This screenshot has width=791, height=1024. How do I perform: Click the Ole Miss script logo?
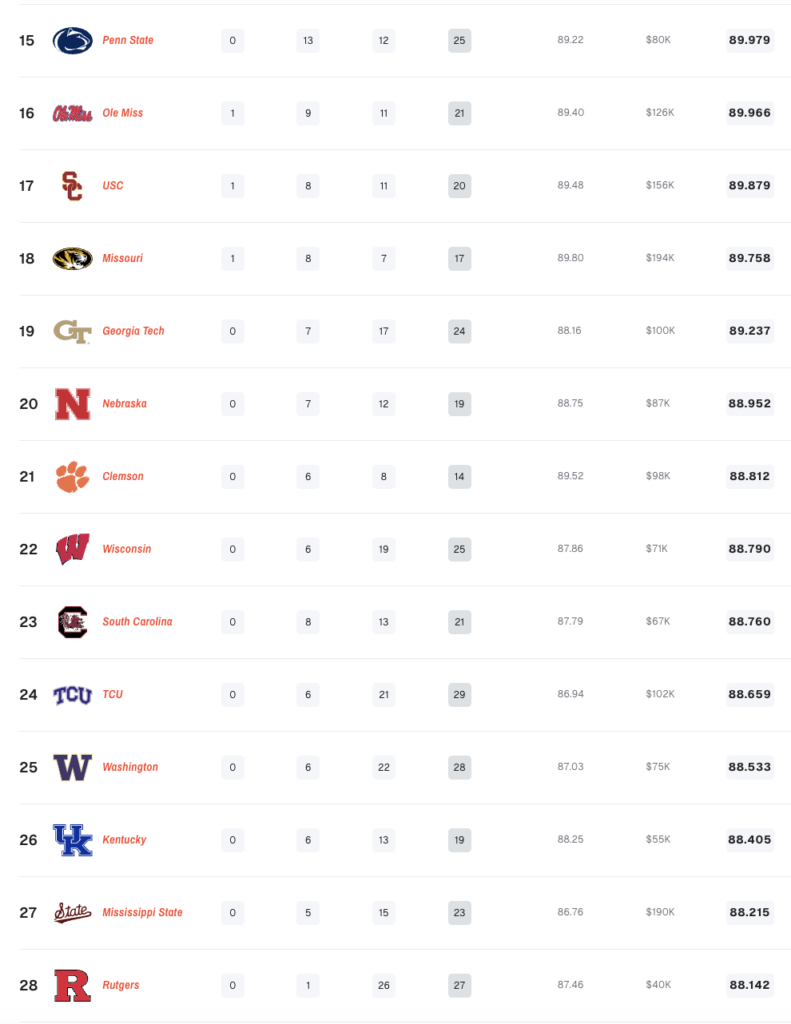tap(72, 114)
